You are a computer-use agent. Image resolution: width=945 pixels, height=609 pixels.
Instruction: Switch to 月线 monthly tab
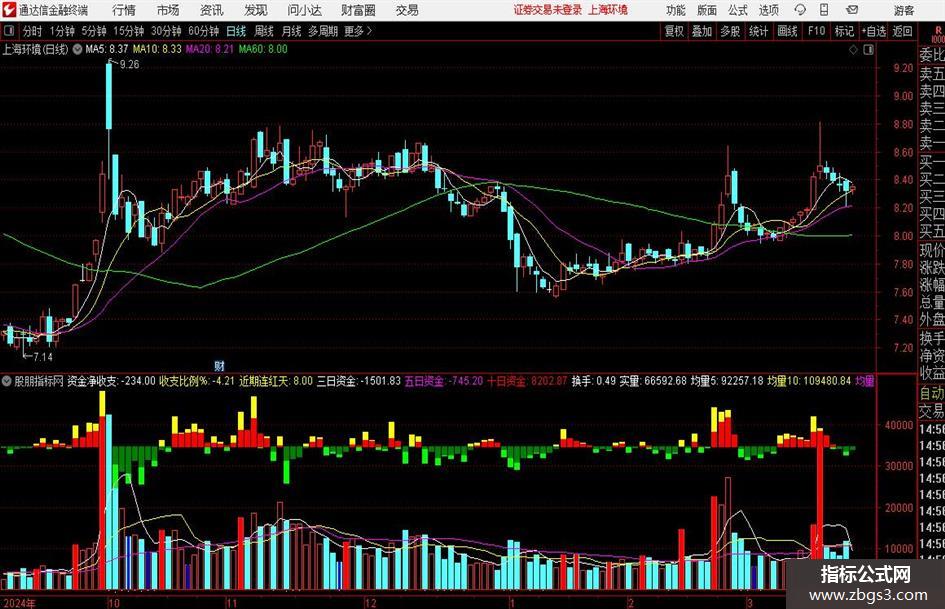(291, 31)
